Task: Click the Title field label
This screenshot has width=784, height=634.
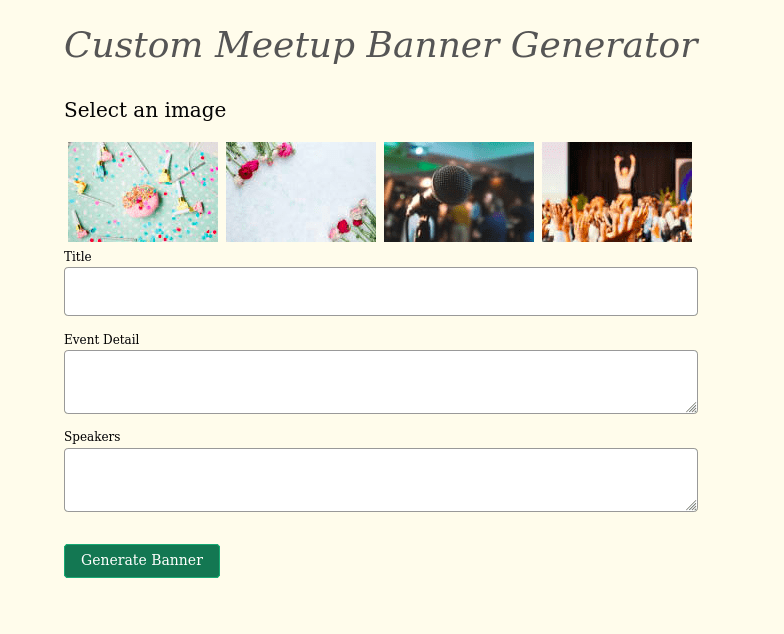Action: pyautogui.click(x=78, y=257)
